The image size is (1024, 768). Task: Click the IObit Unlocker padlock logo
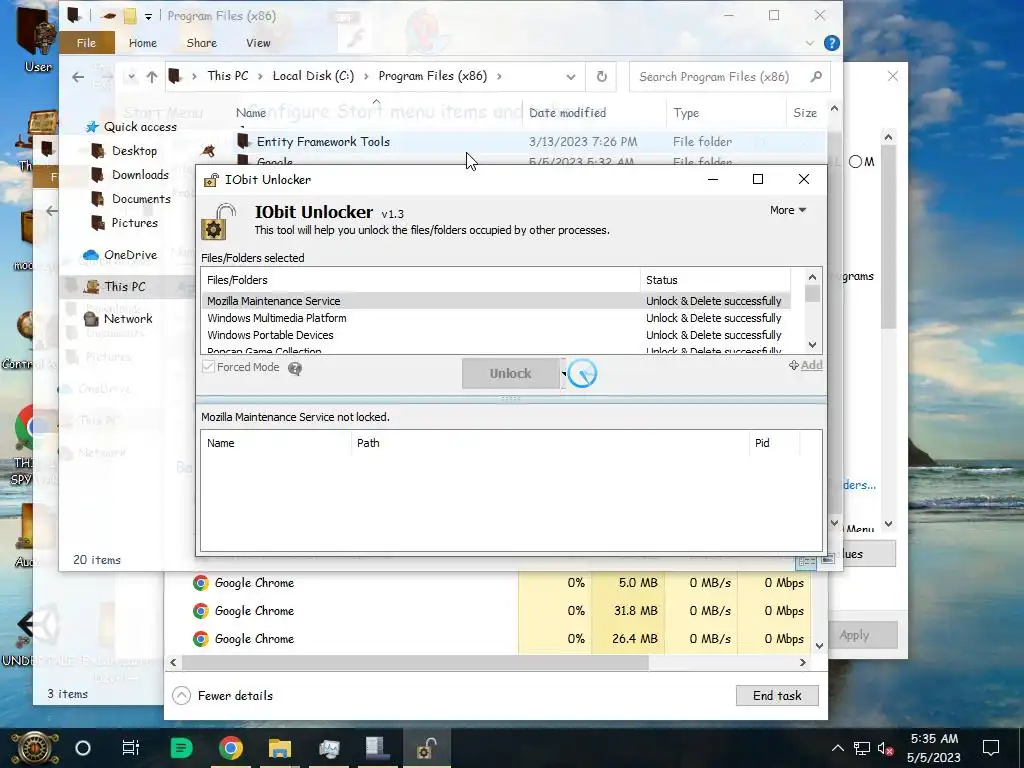click(x=219, y=222)
